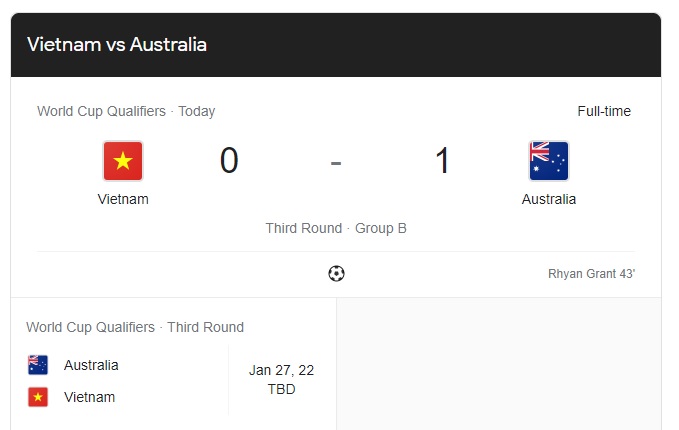Click the large Australia flag icon

[x=549, y=161]
